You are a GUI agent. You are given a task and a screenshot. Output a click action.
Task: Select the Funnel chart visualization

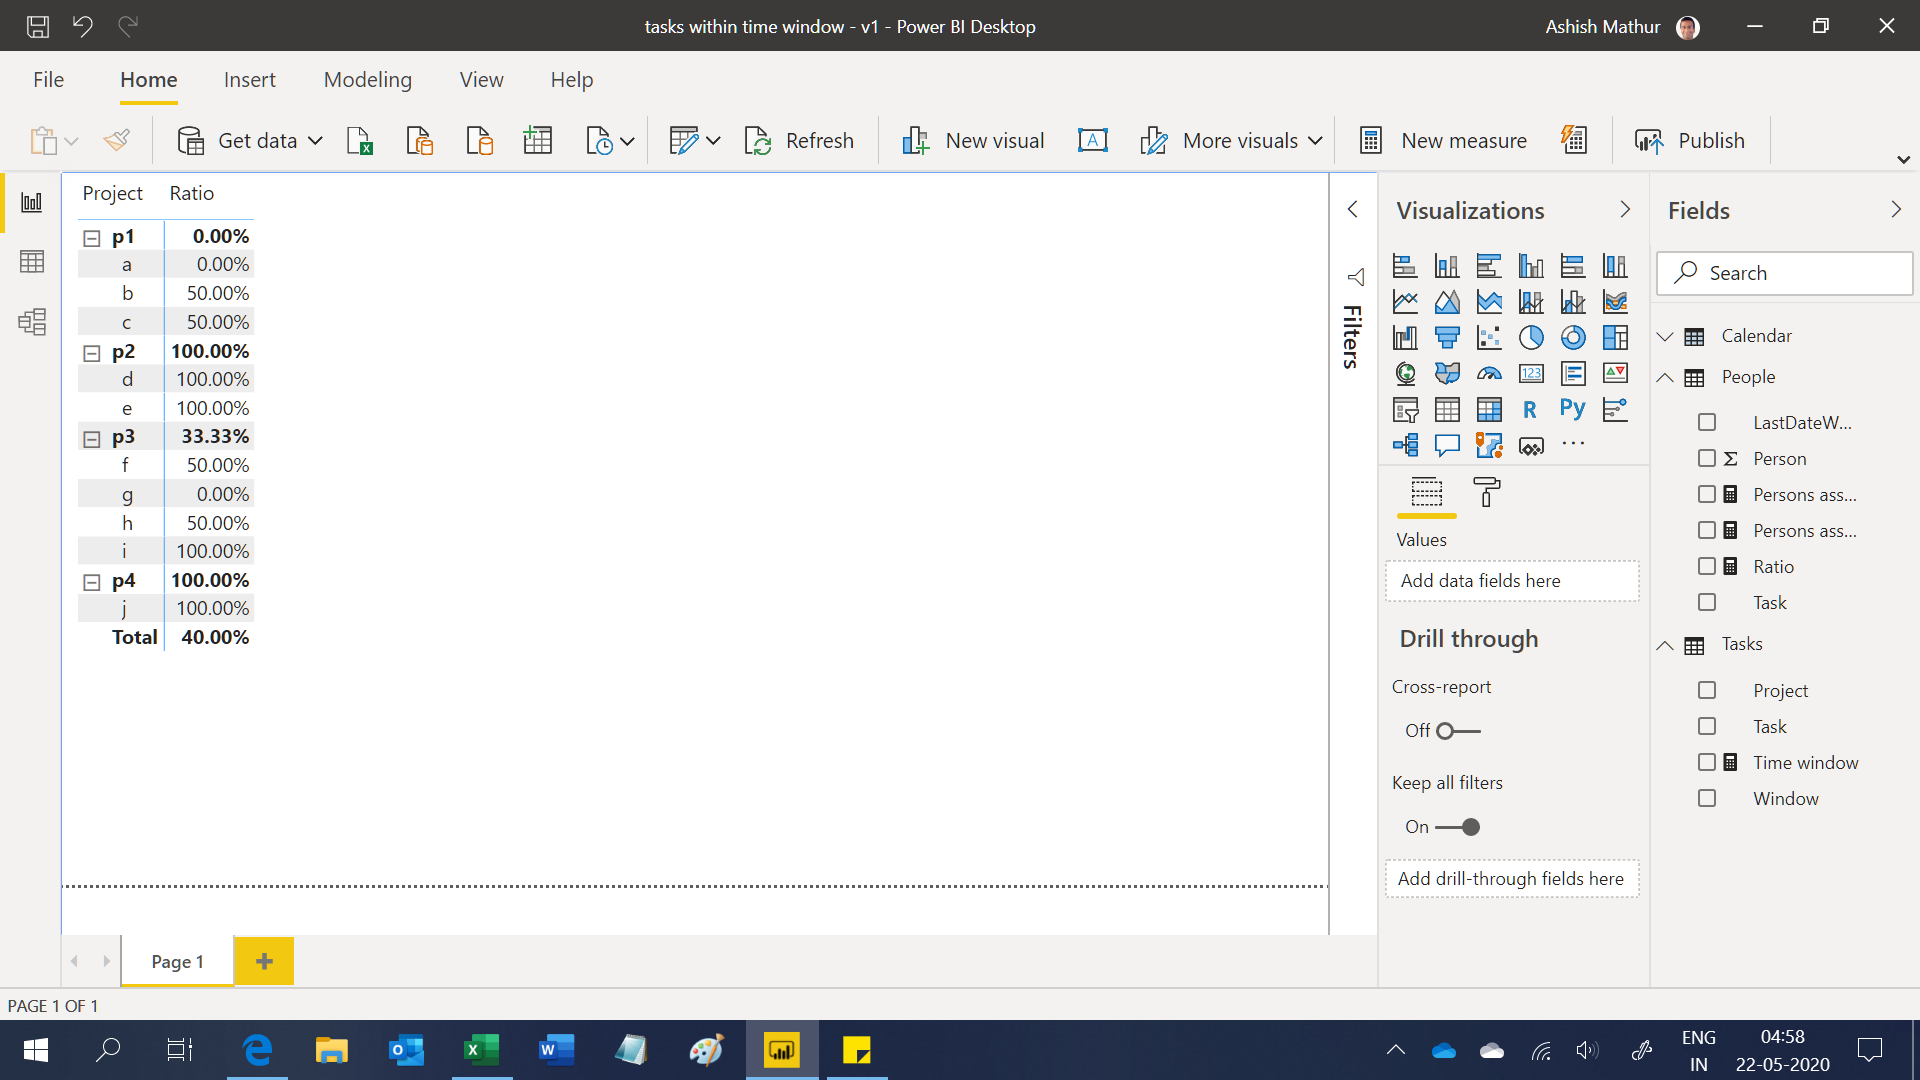point(1447,338)
